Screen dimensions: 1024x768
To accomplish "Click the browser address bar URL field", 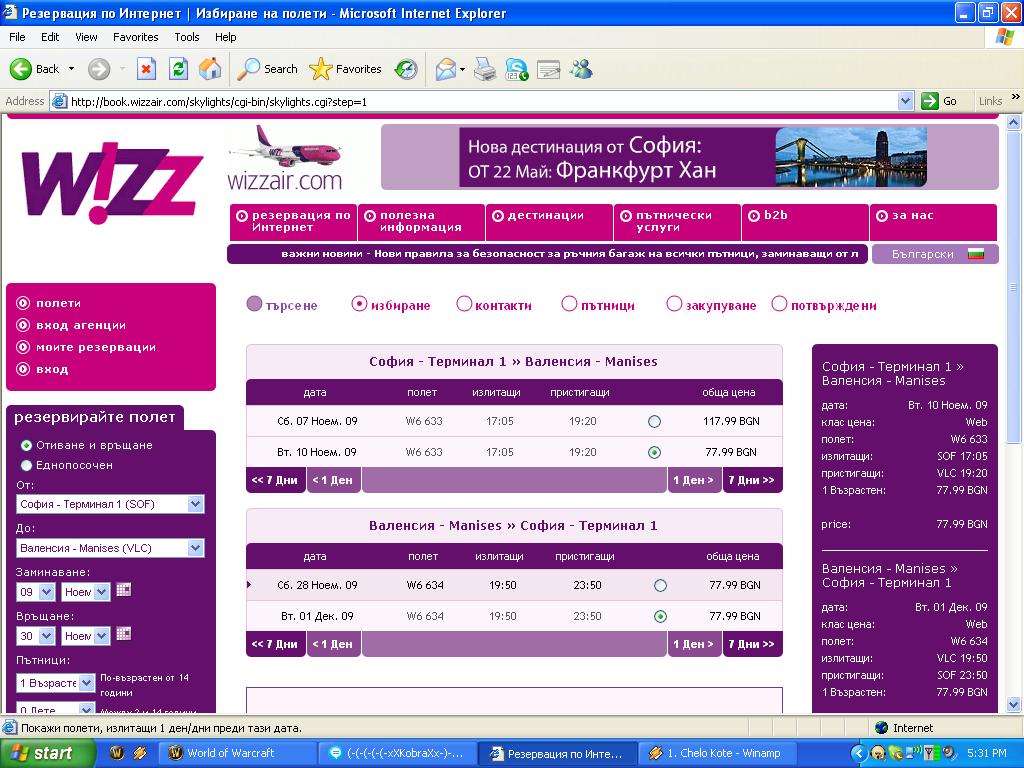I will [480, 101].
